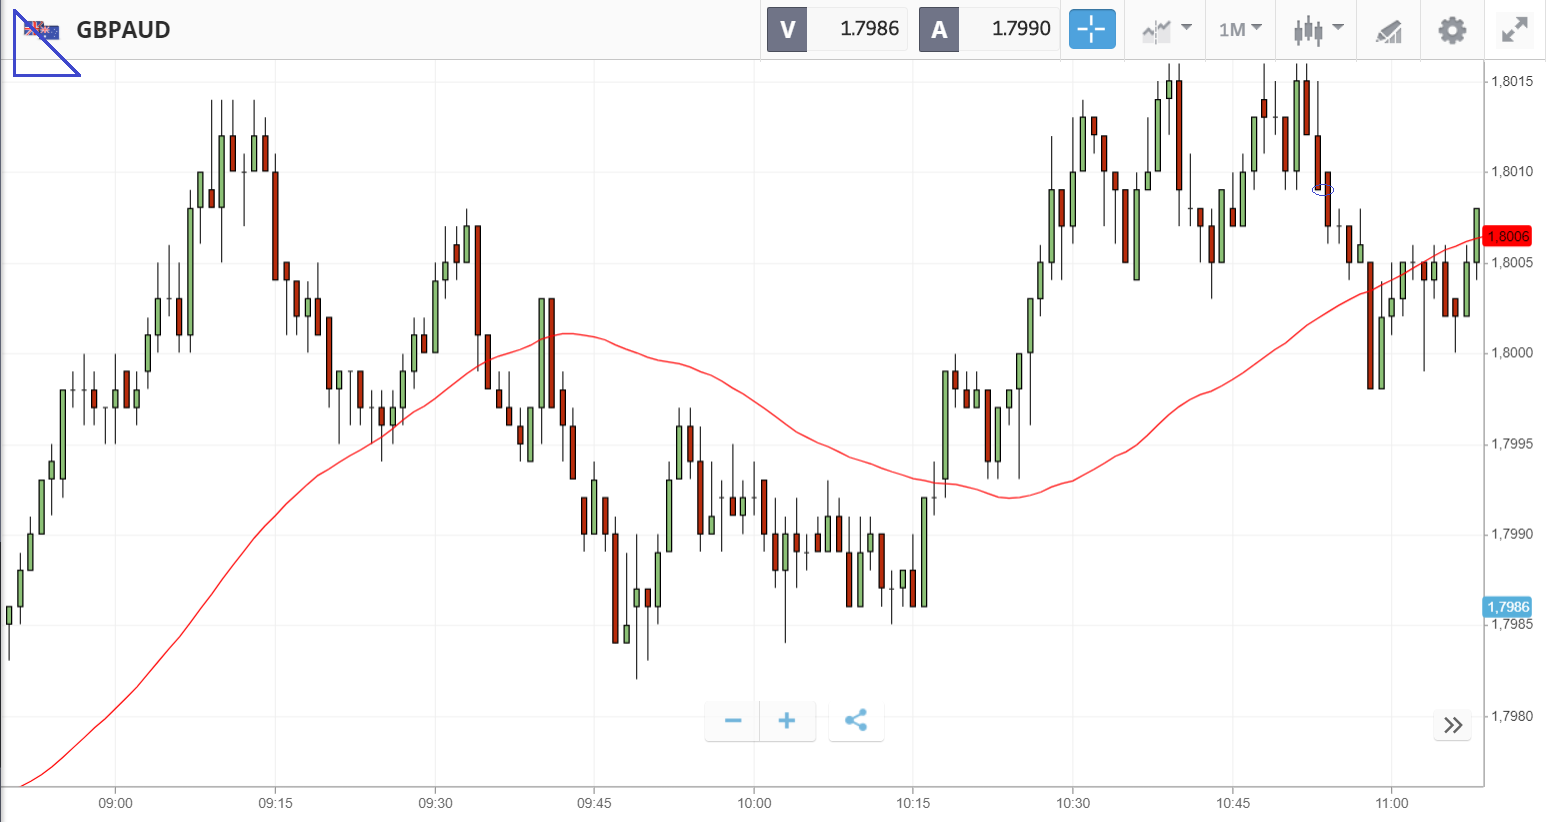
Task: Open the candlestick chart type dropdown
Action: 1317,30
